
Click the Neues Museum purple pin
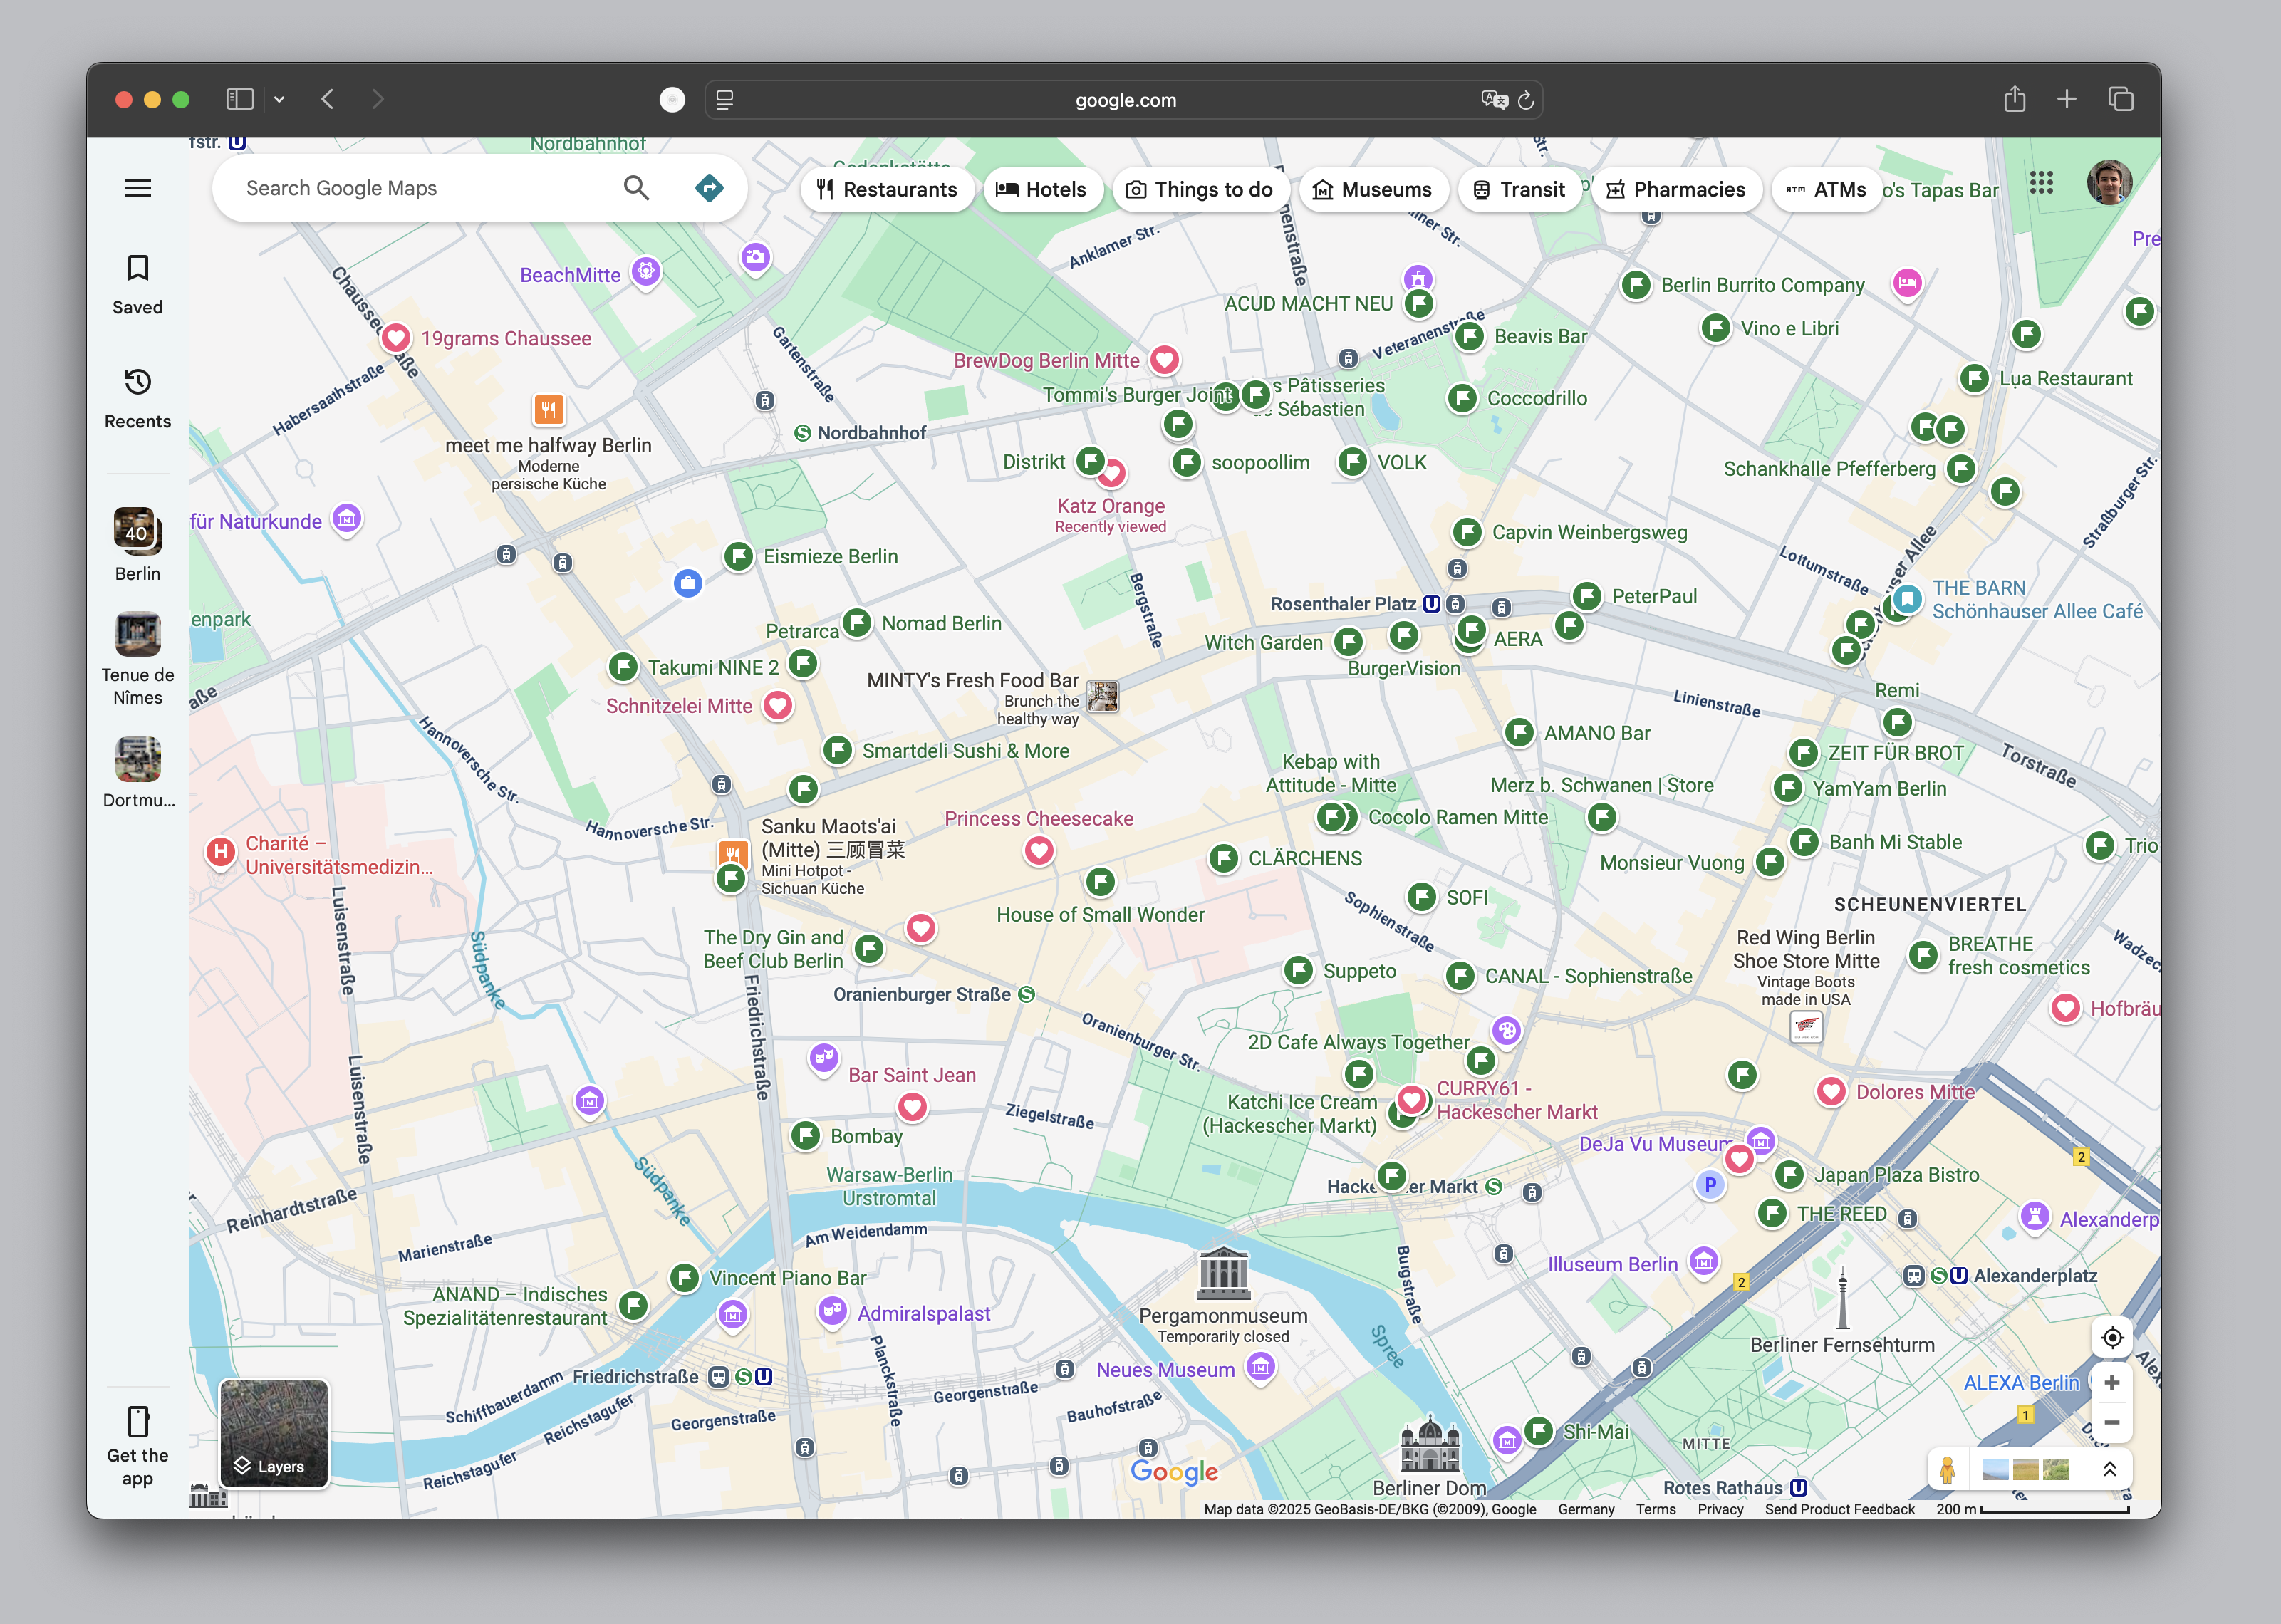click(1261, 1367)
